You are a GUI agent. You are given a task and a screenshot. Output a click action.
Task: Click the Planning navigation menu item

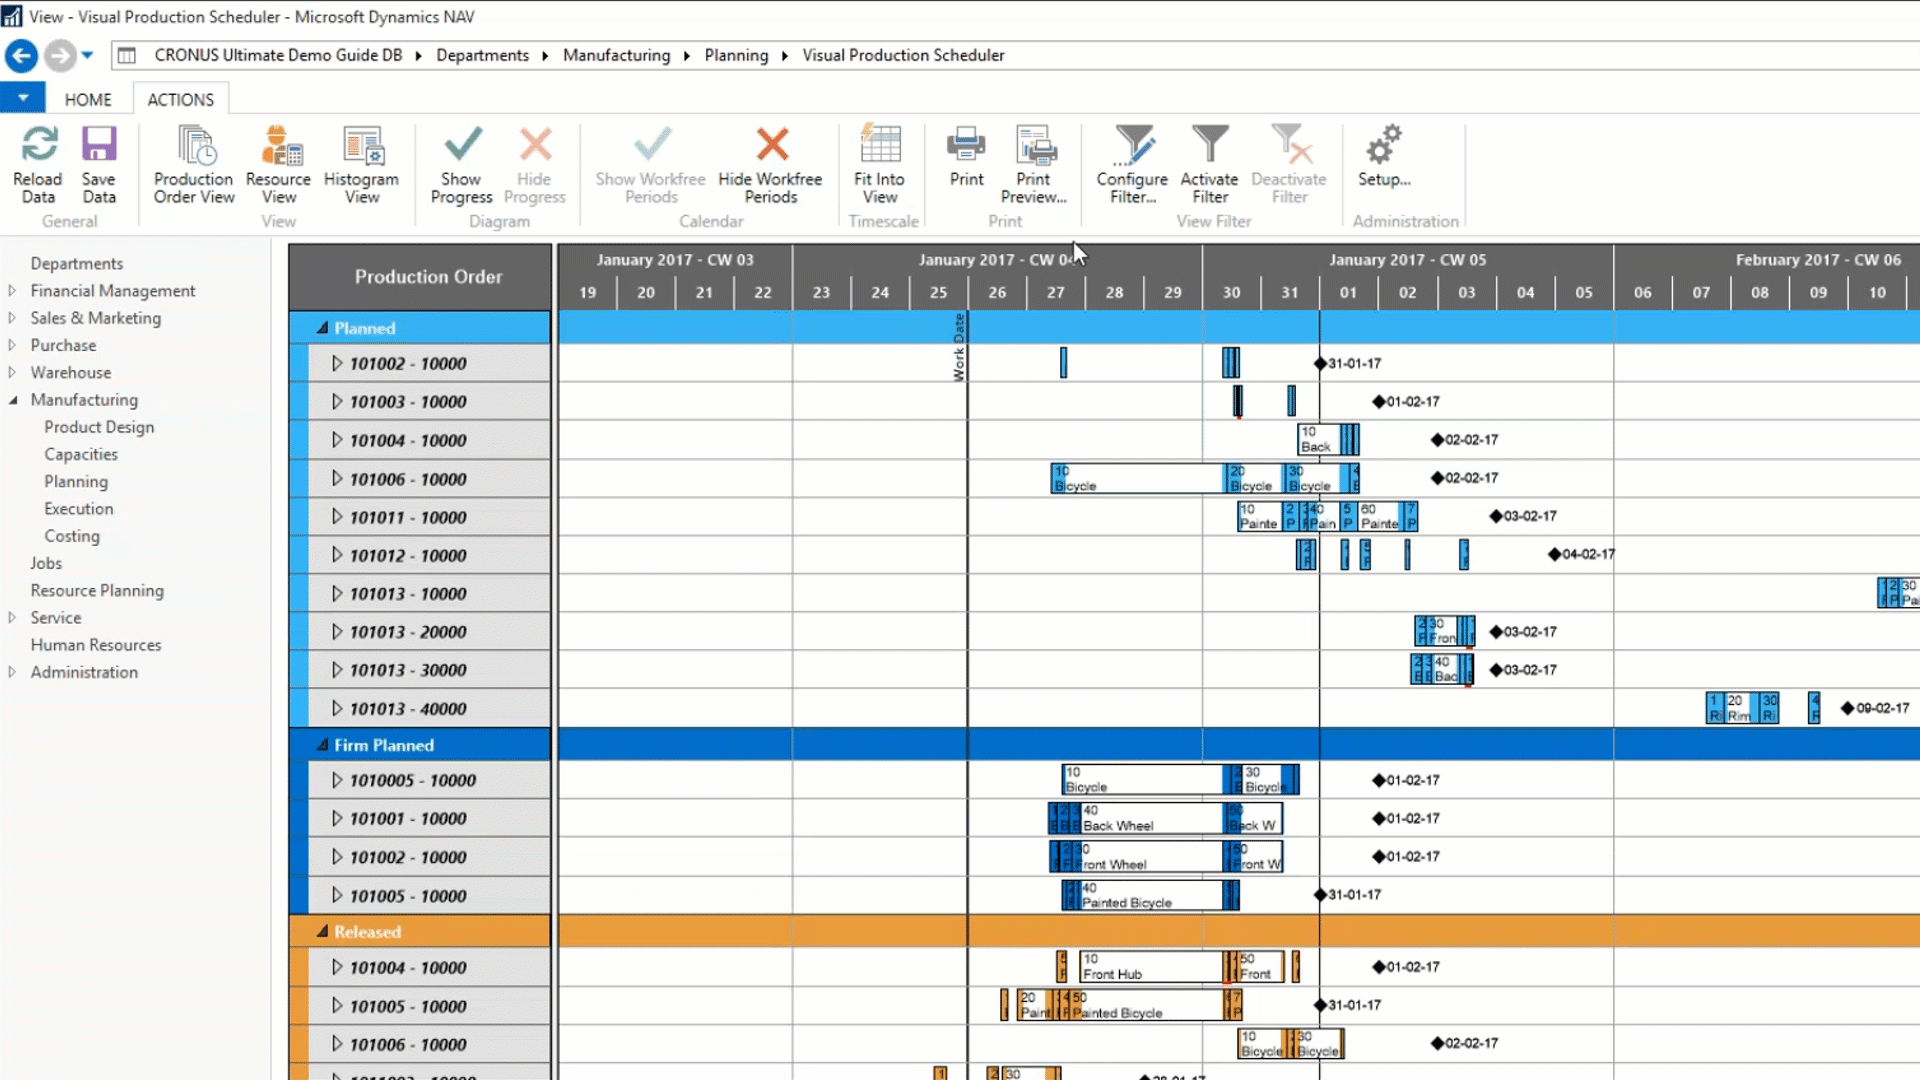tap(75, 480)
